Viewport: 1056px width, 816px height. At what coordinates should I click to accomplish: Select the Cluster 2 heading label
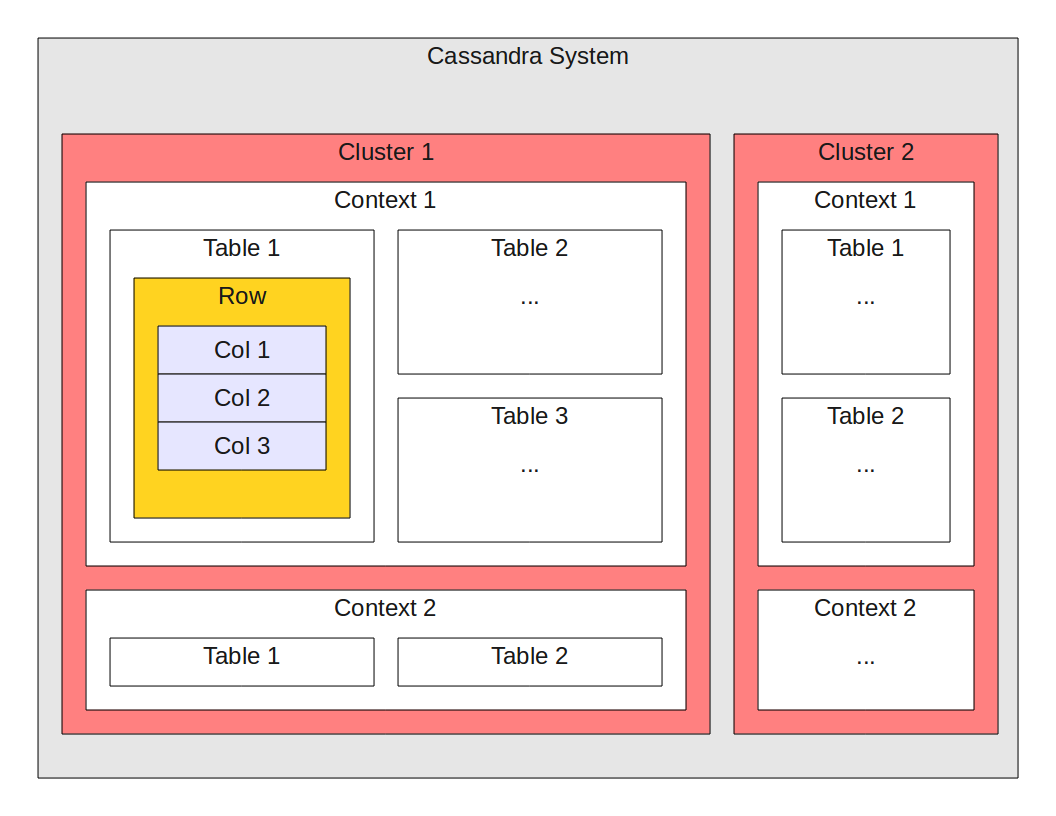tap(866, 152)
